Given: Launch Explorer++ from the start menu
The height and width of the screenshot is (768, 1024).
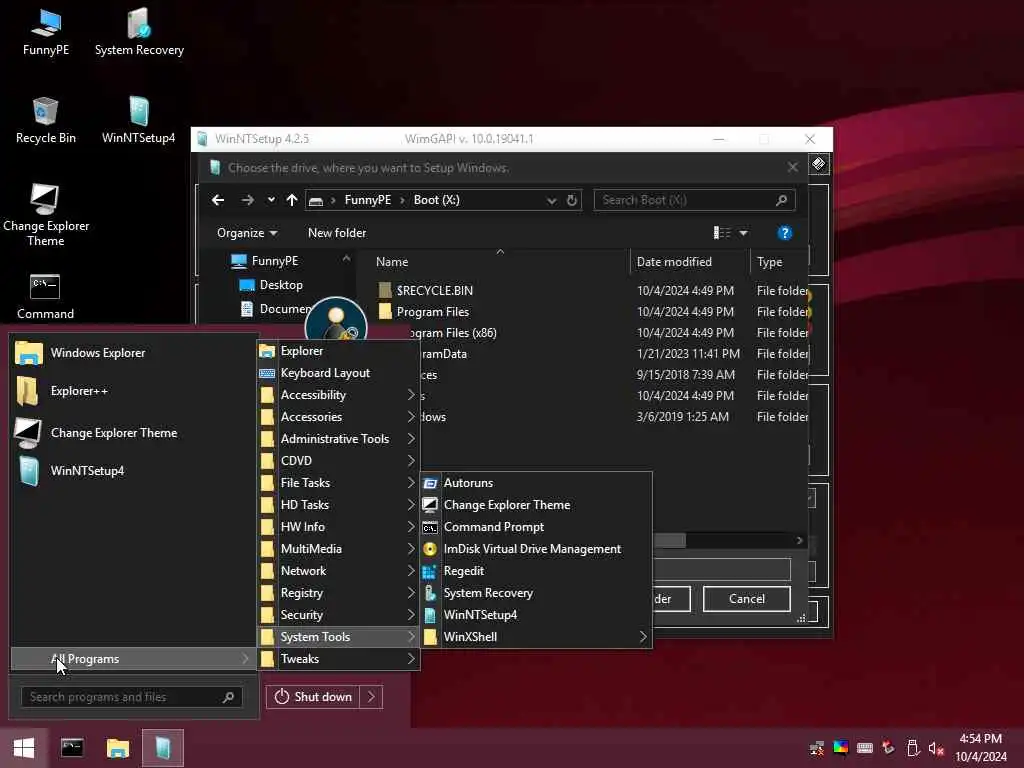Looking at the screenshot, I should click(134, 391).
